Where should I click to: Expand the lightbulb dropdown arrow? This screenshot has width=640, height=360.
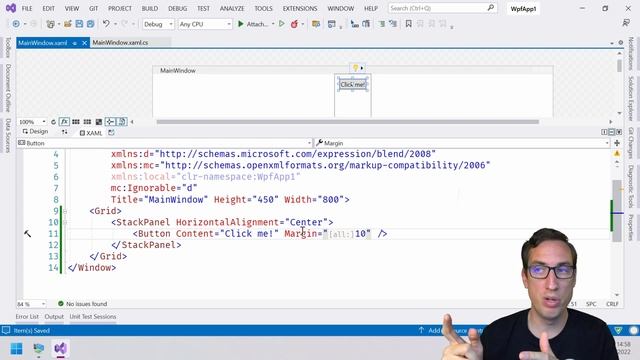(362, 68)
